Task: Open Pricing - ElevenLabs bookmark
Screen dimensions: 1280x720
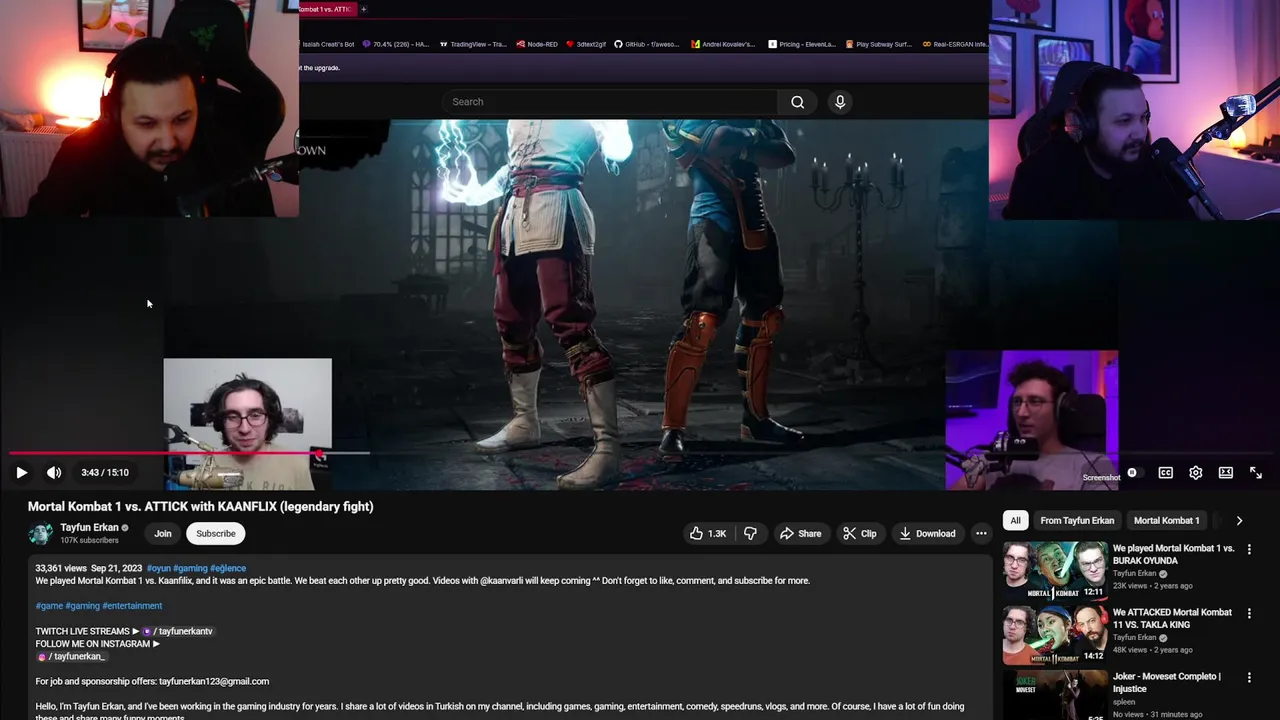Action: click(x=802, y=44)
